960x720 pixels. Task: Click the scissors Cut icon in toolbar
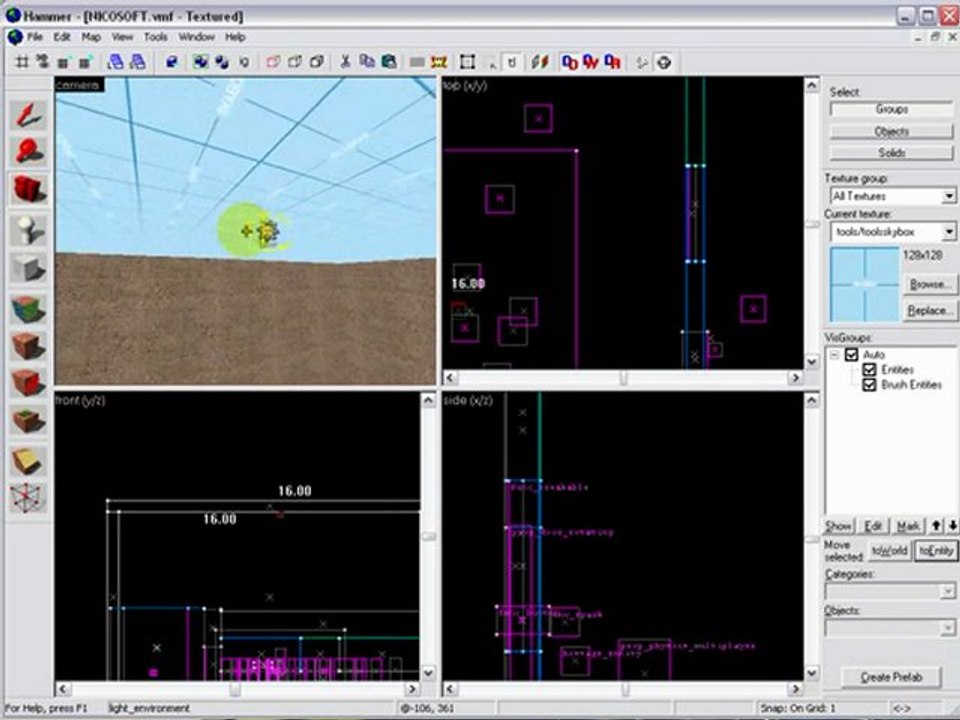point(345,62)
